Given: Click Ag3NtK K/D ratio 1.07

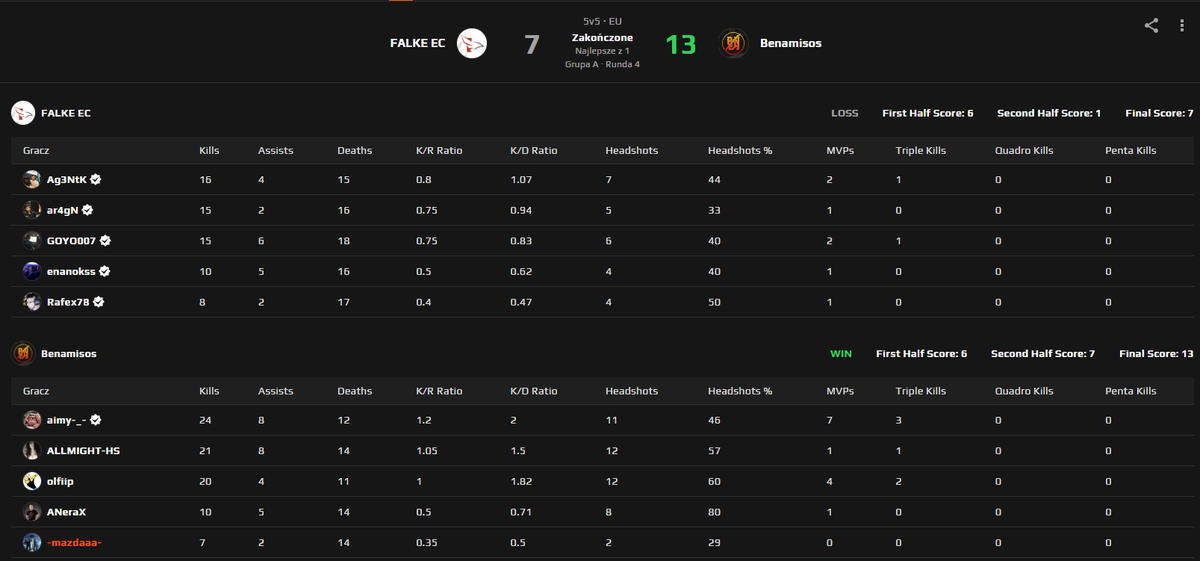Looking at the screenshot, I should pos(521,180).
